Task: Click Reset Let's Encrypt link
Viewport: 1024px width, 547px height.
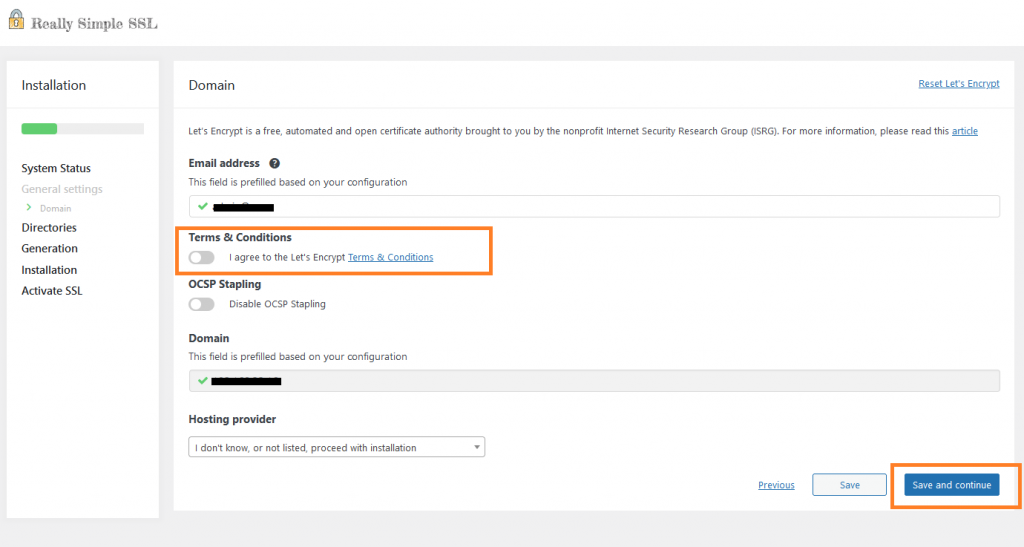Action: [x=958, y=84]
